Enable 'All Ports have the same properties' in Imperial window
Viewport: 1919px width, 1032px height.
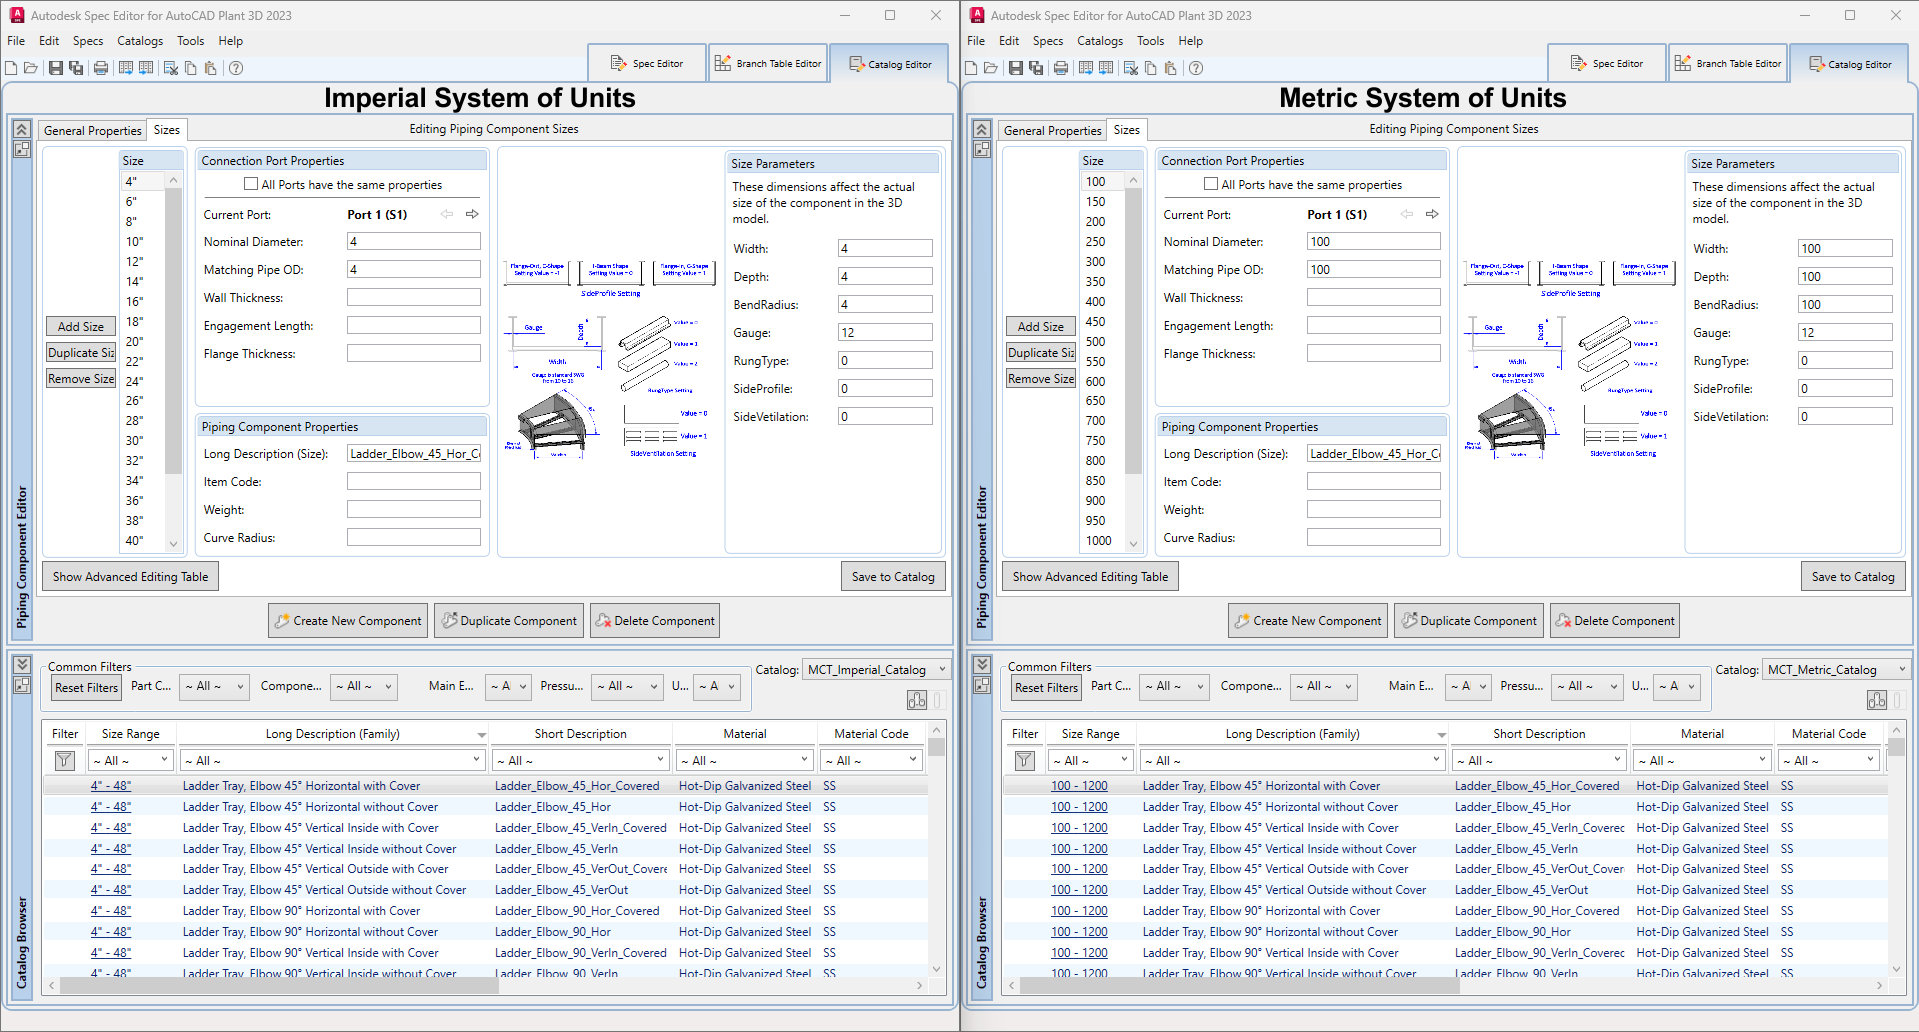(x=251, y=184)
